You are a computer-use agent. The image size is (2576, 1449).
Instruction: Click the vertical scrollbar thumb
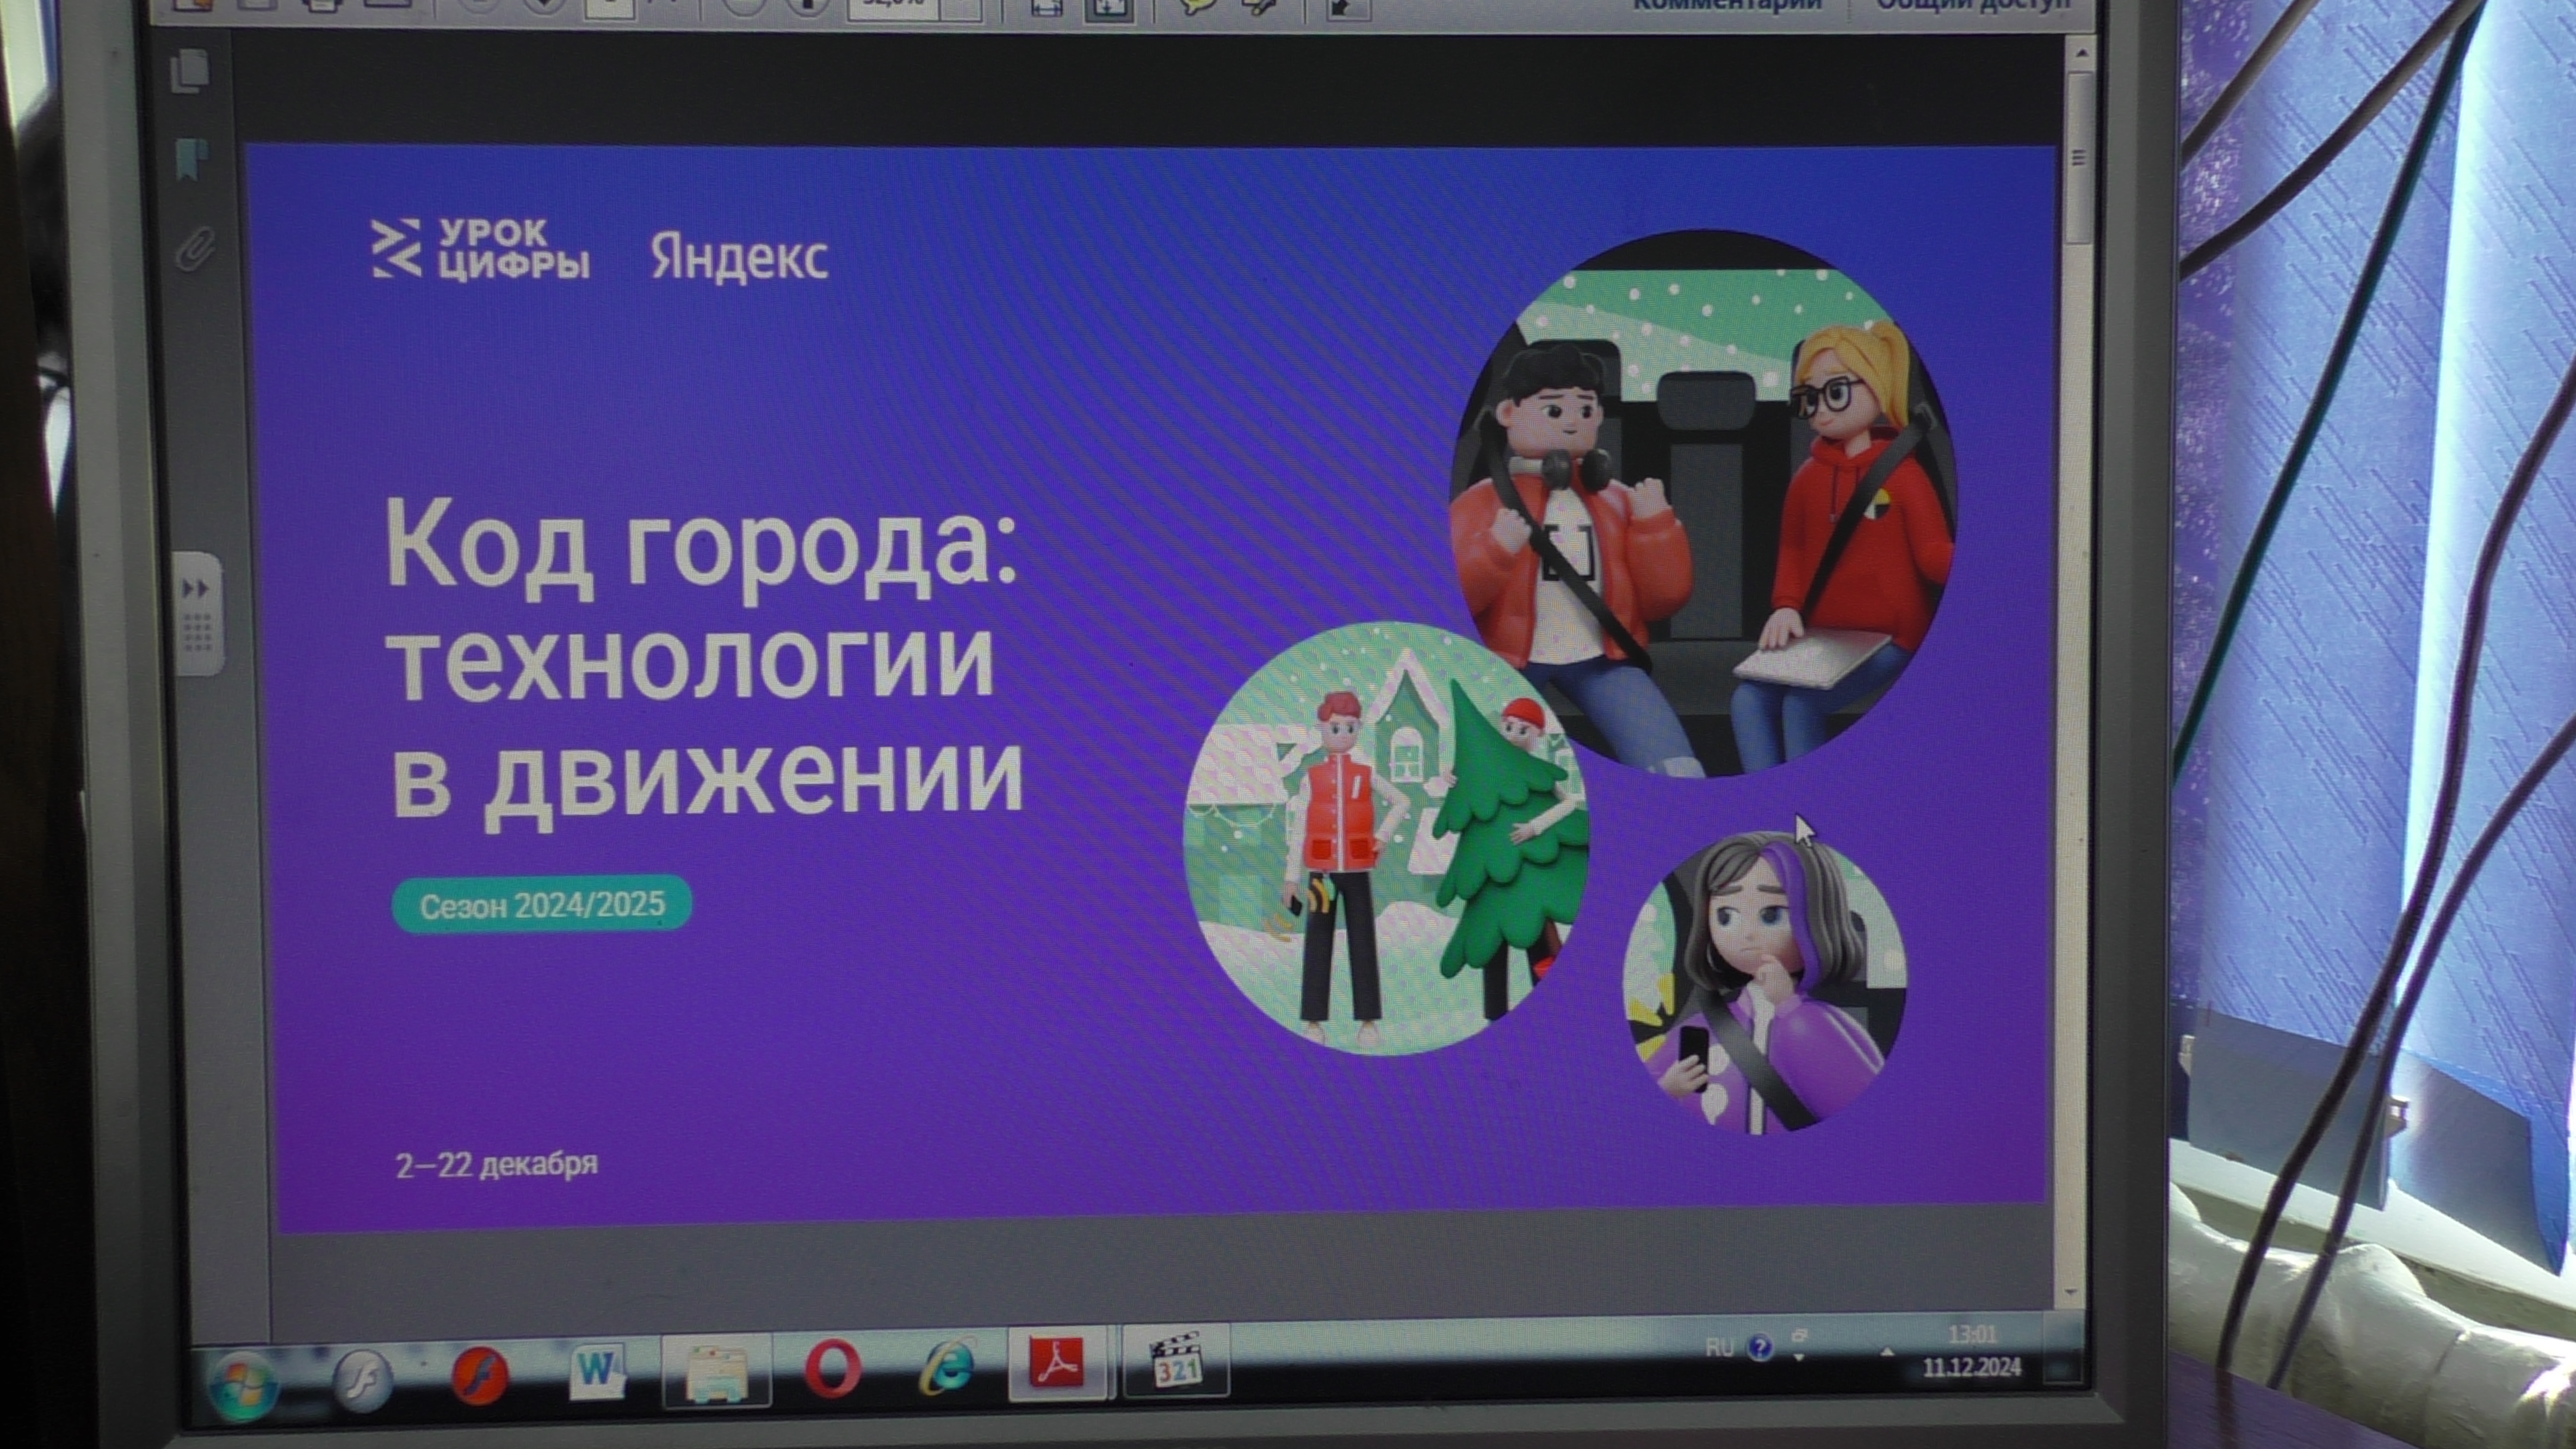coord(2080,157)
